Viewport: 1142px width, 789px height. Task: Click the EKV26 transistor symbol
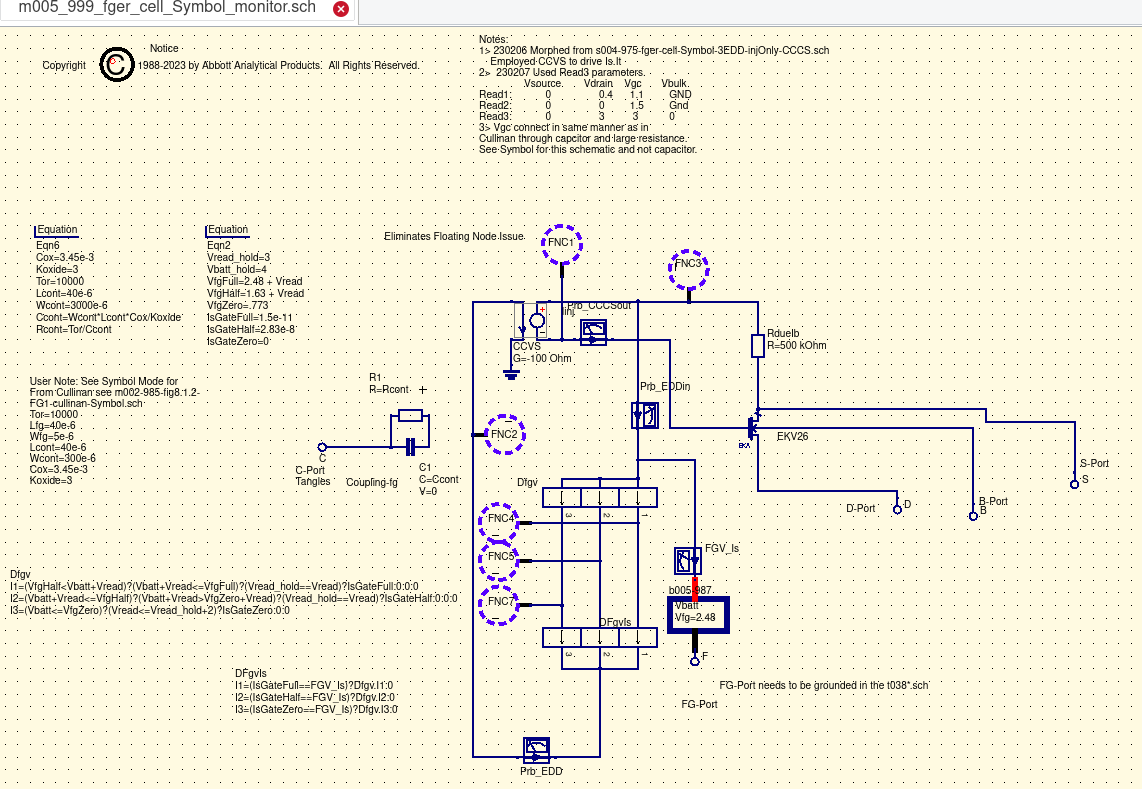click(x=754, y=427)
